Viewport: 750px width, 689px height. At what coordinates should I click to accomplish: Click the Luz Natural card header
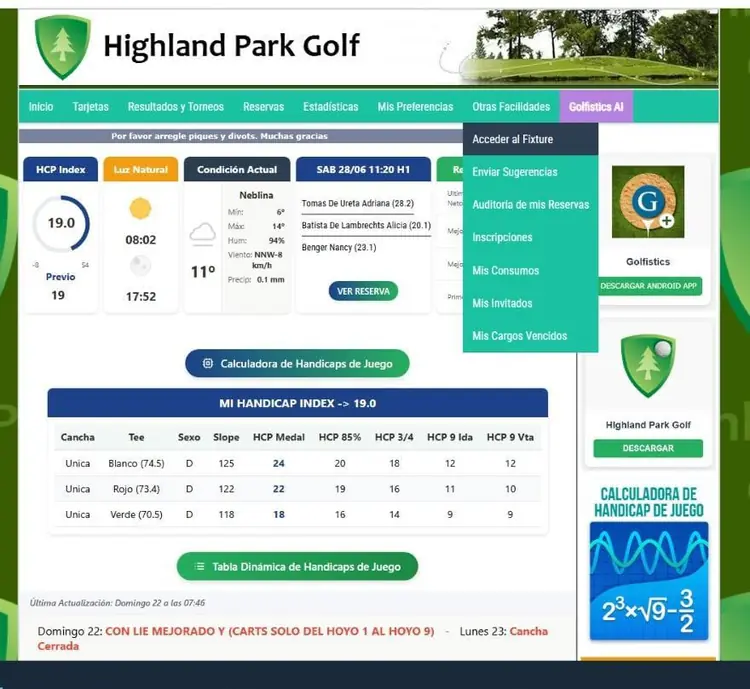click(141, 169)
